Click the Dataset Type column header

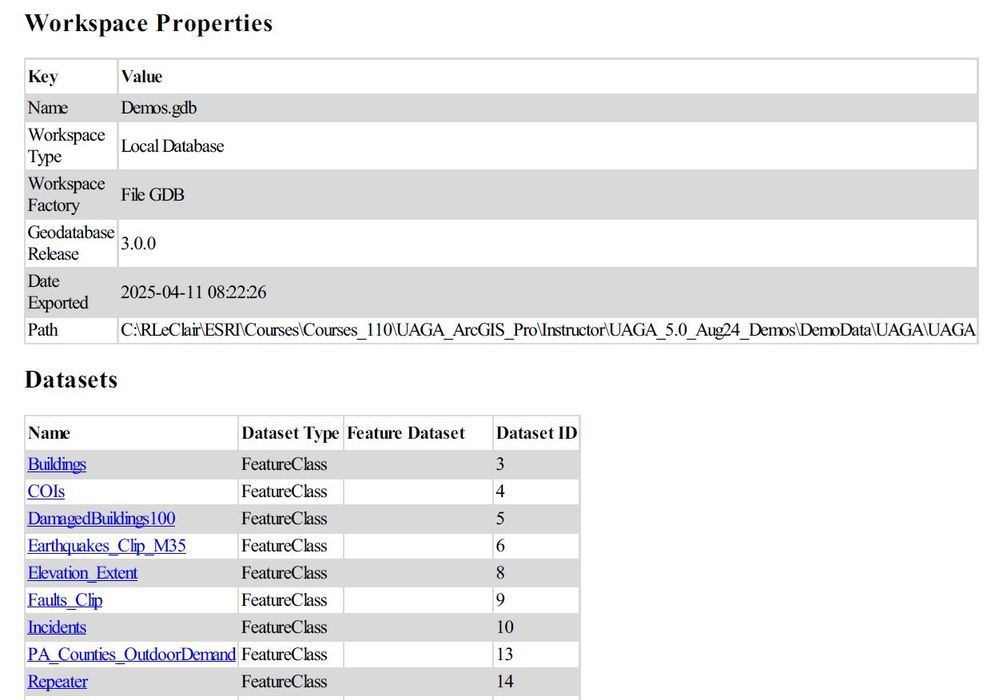290,433
